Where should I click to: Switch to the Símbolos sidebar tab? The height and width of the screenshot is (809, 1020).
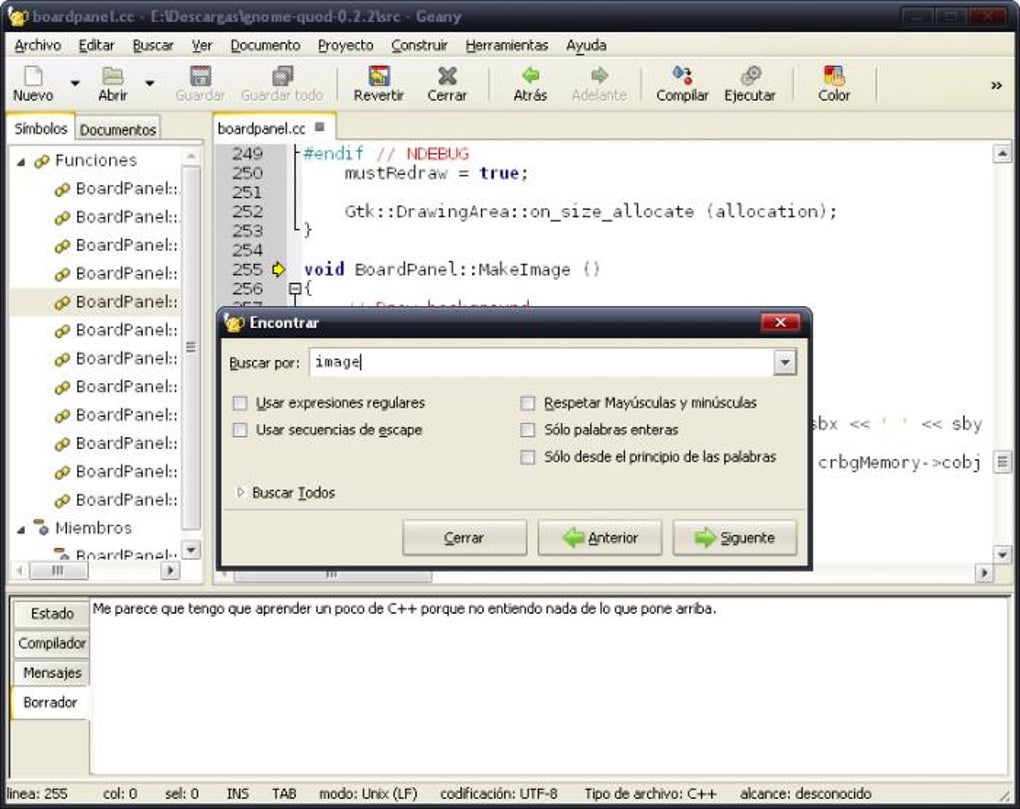pyautogui.click(x=41, y=128)
